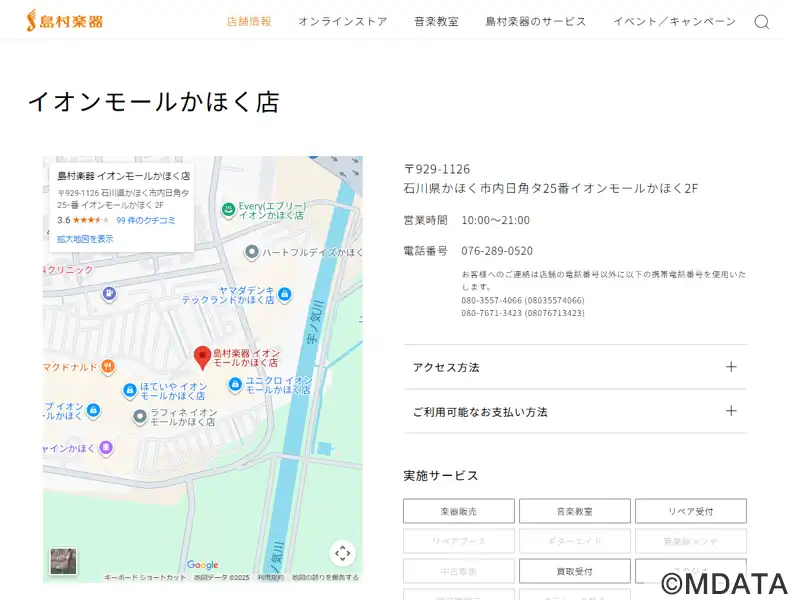Click the Every (エブリー) store map marker
The height and width of the screenshot is (600, 800).
[228, 209]
